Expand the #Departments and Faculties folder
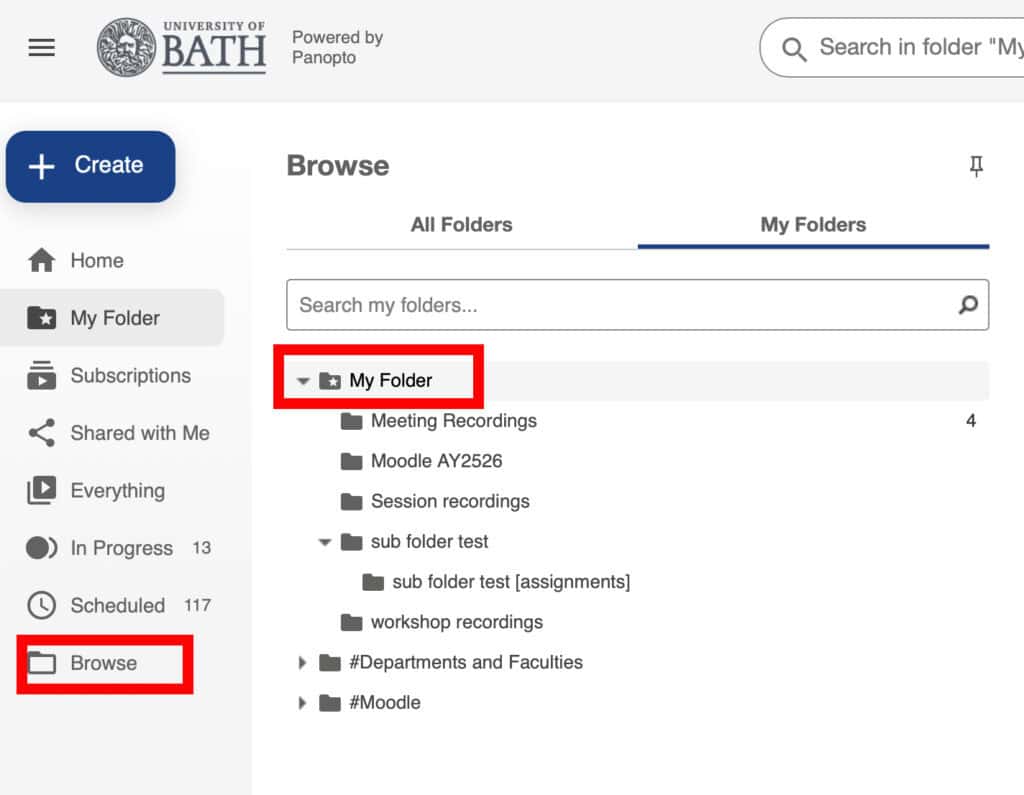The height and width of the screenshot is (795, 1024). click(303, 662)
